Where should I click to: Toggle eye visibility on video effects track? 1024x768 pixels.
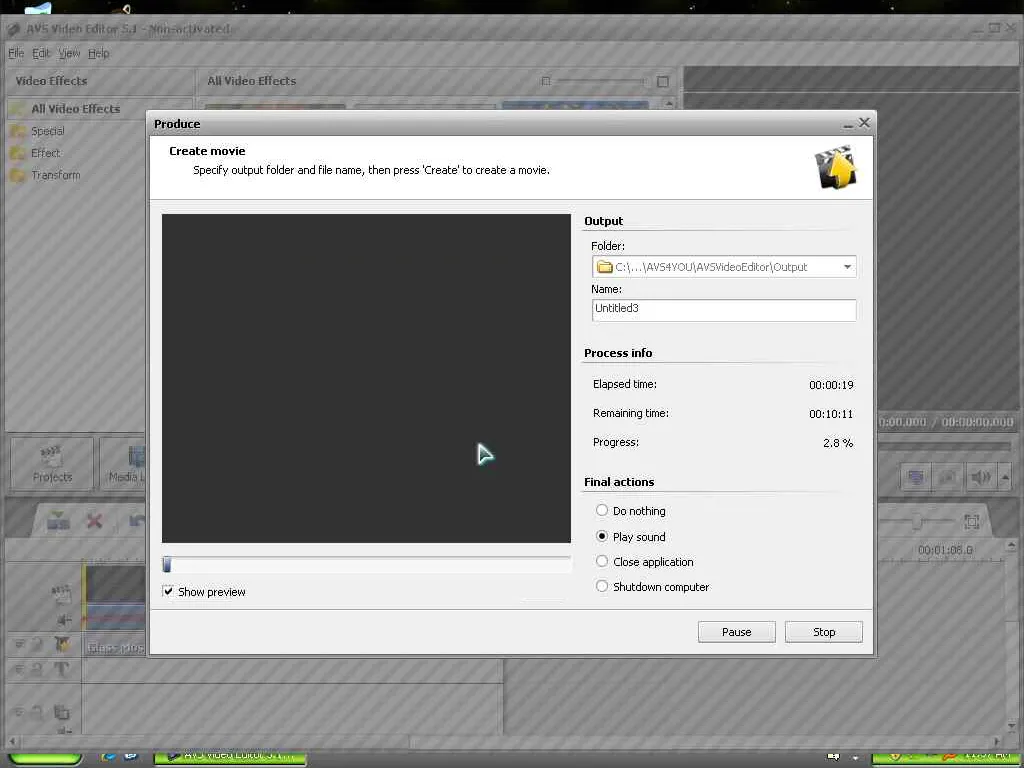pyautogui.click(x=19, y=644)
